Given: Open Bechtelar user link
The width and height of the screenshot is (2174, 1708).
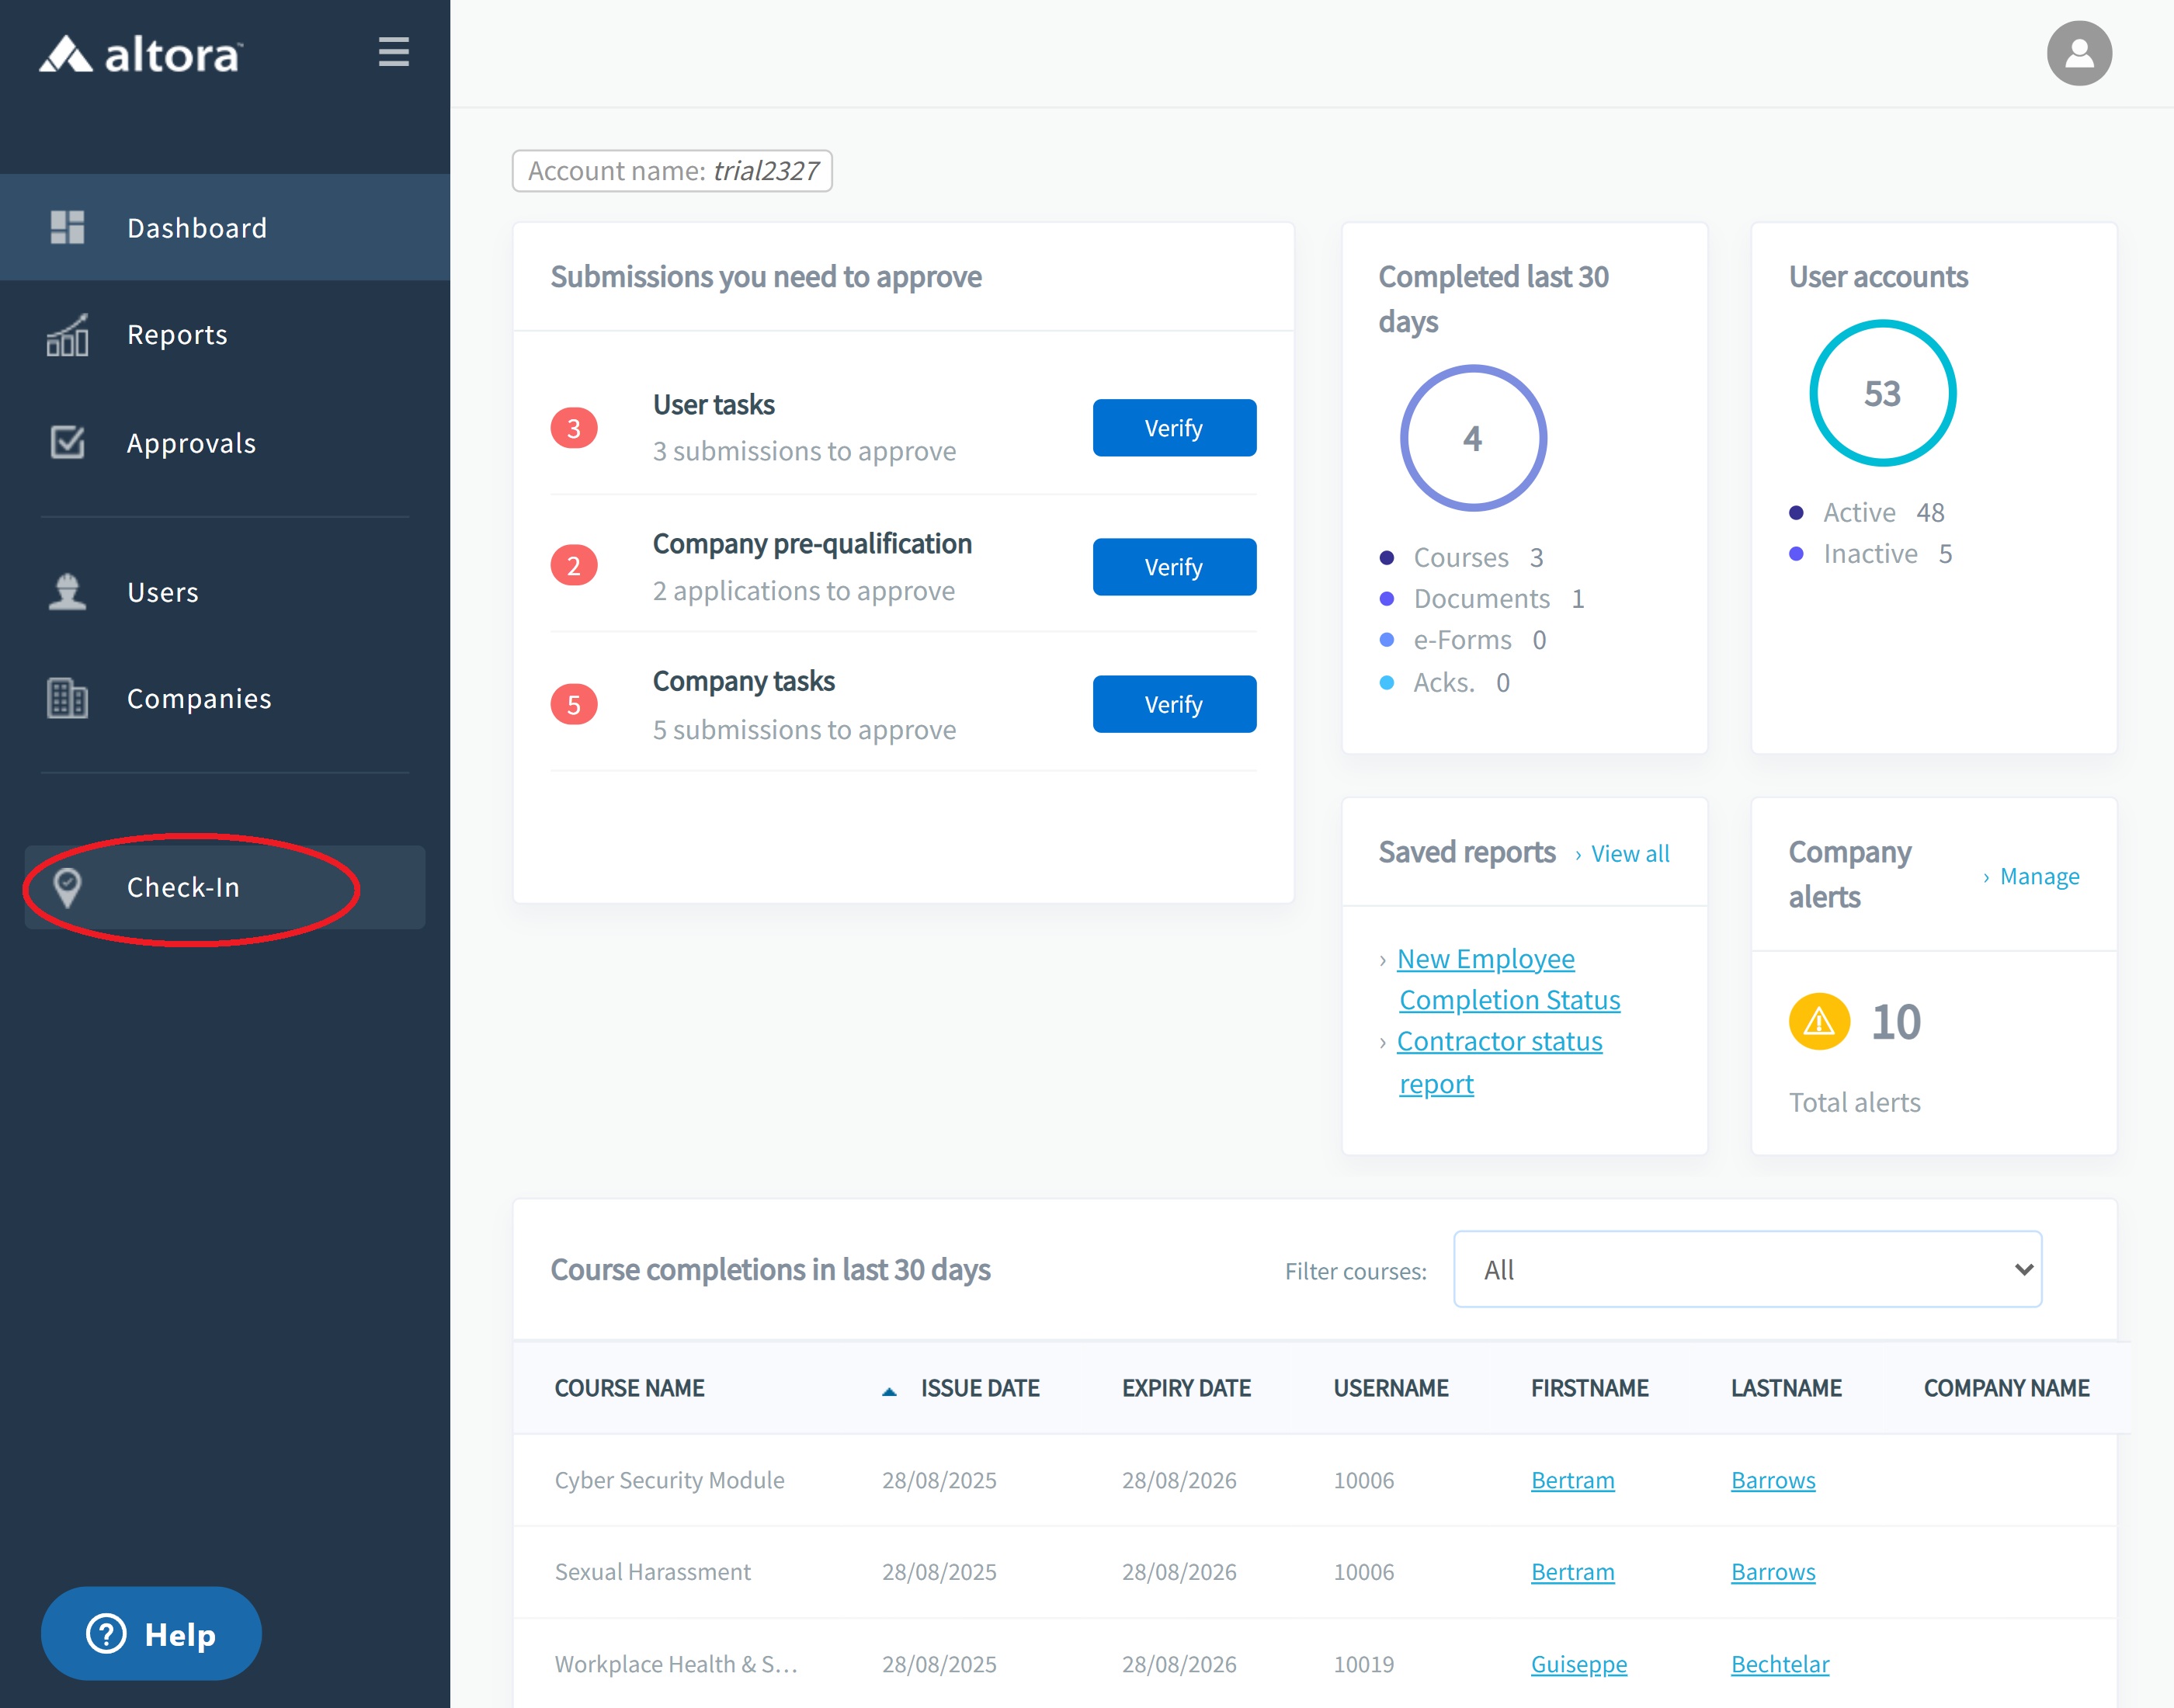Looking at the screenshot, I should [x=1779, y=1664].
